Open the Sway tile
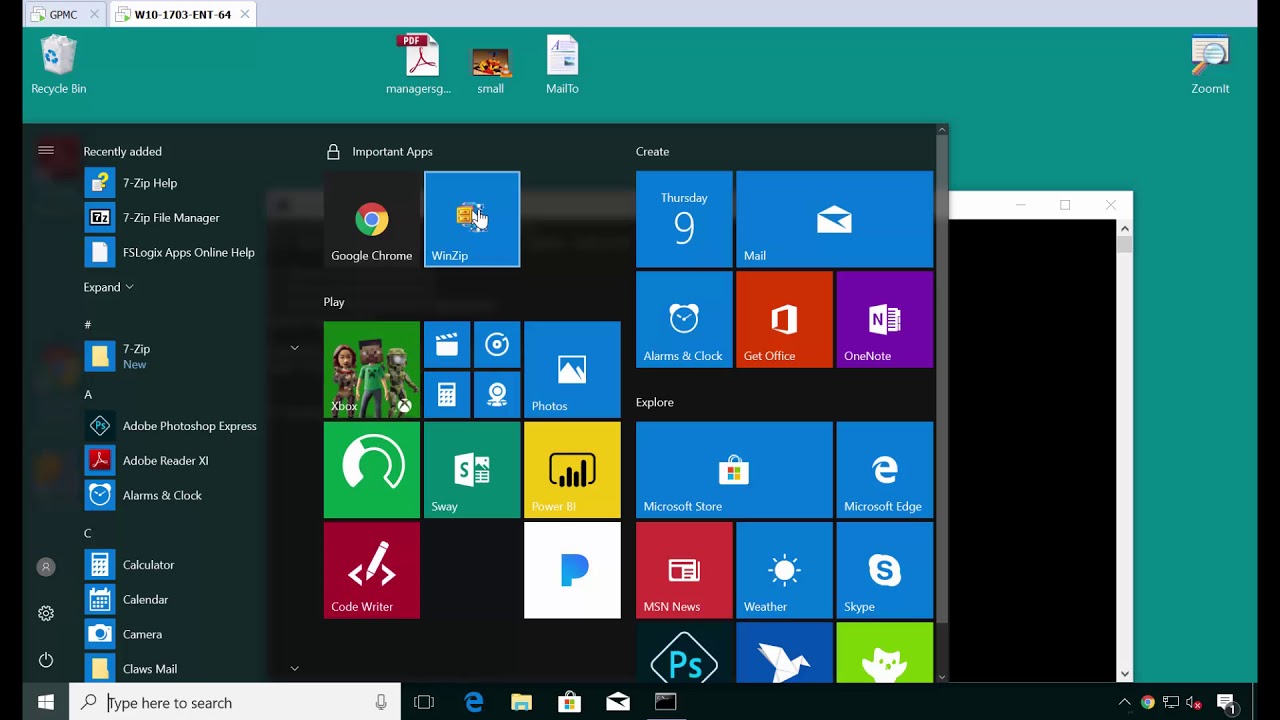Screen dimensions: 1280x720 tap(472, 469)
